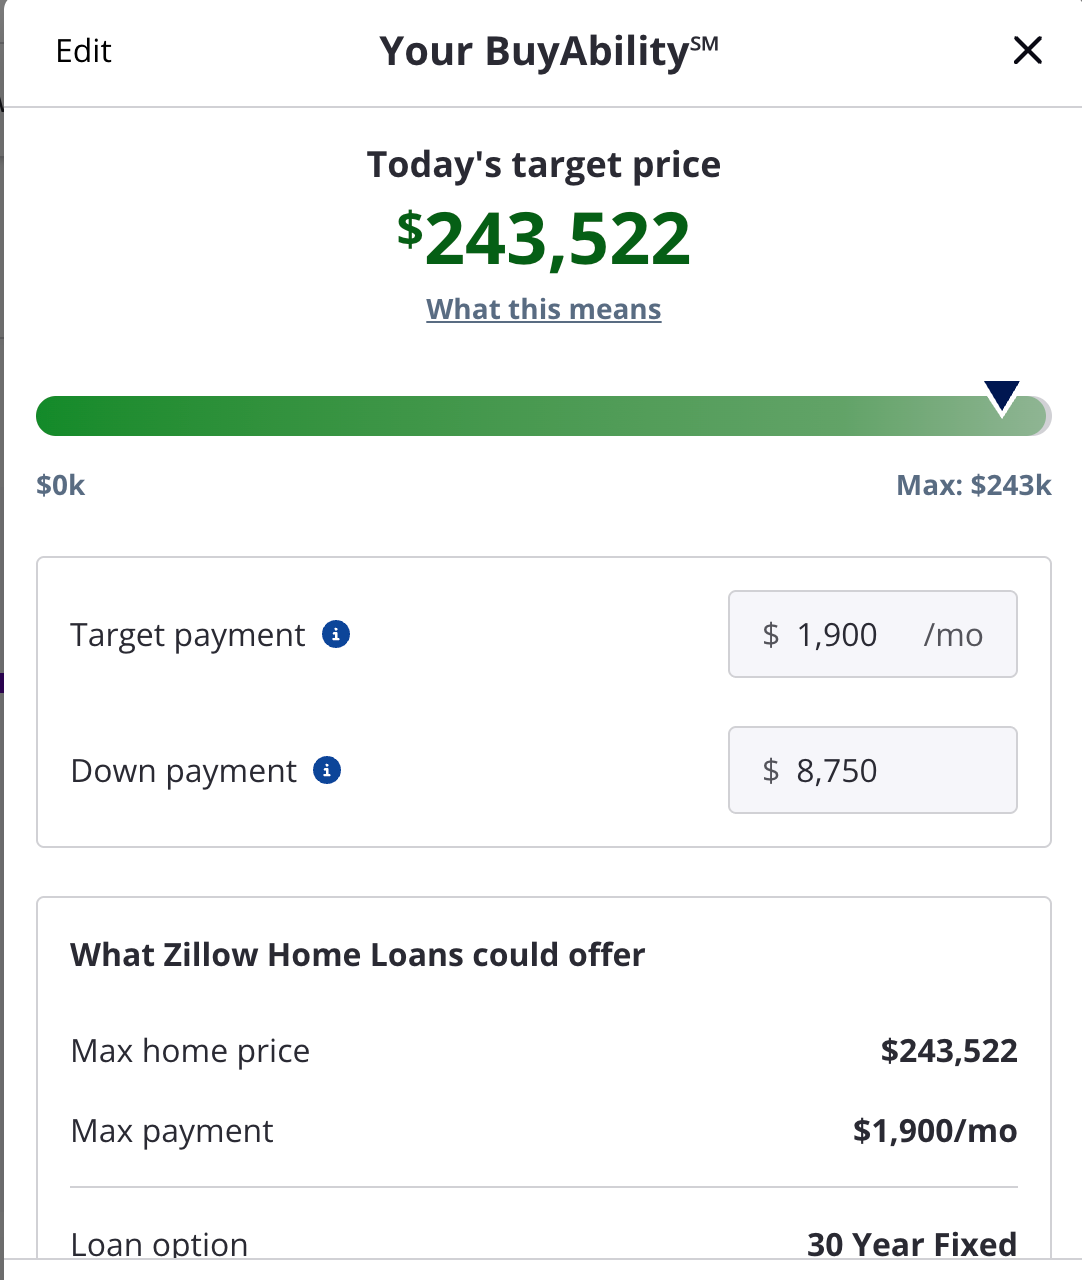Image resolution: width=1082 pixels, height=1280 pixels.
Task: Open the Edit screen for BuyAbility
Action: (84, 50)
